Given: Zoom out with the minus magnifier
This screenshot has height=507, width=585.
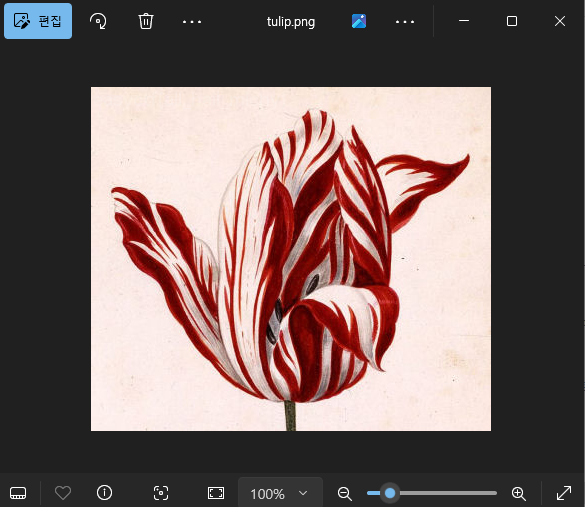Looking at the screenshot, I should (x=345, y=494).
